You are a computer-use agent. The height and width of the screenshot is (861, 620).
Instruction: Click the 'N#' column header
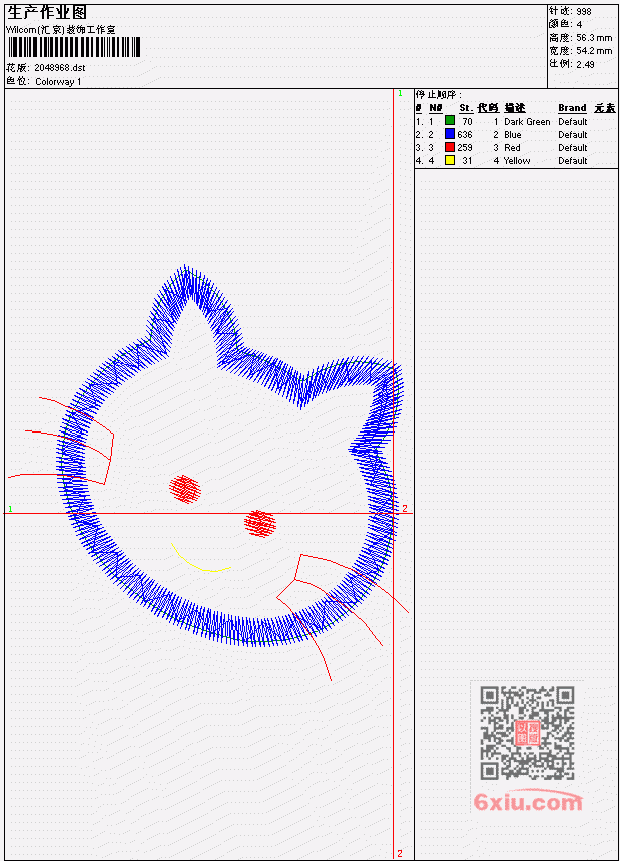point(435,108)
